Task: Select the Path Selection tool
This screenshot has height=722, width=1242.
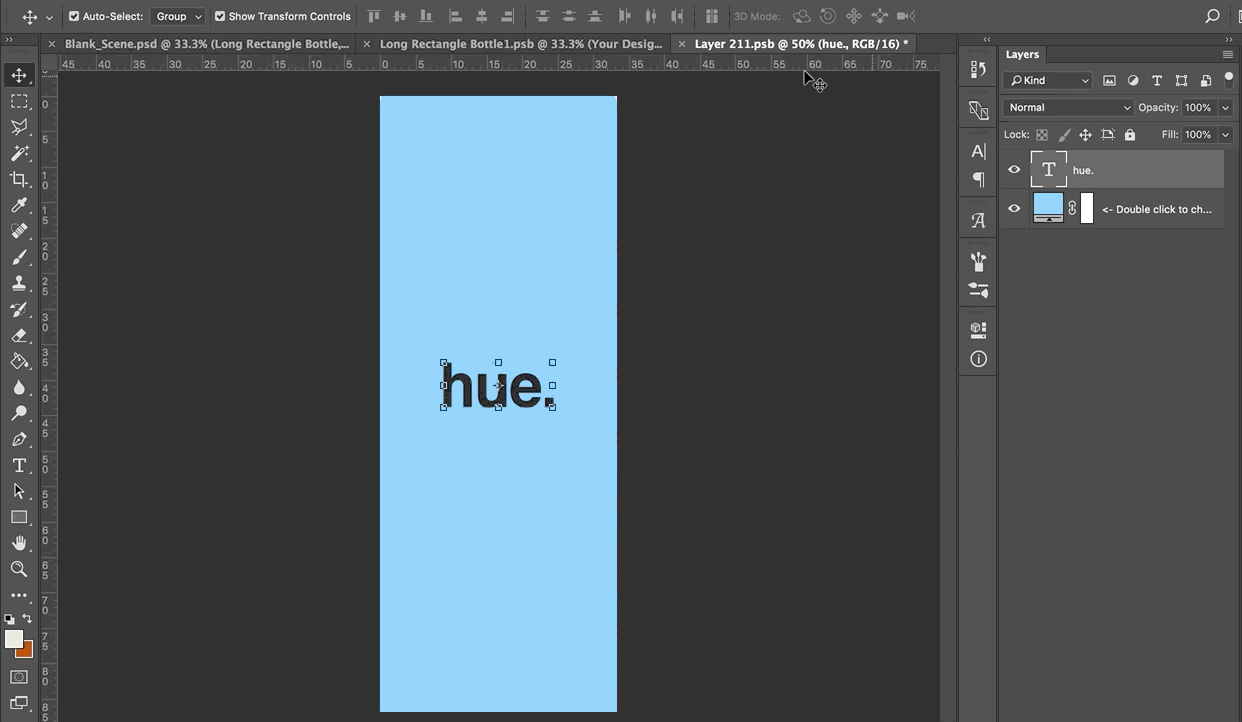Action: tap(19, 491)
